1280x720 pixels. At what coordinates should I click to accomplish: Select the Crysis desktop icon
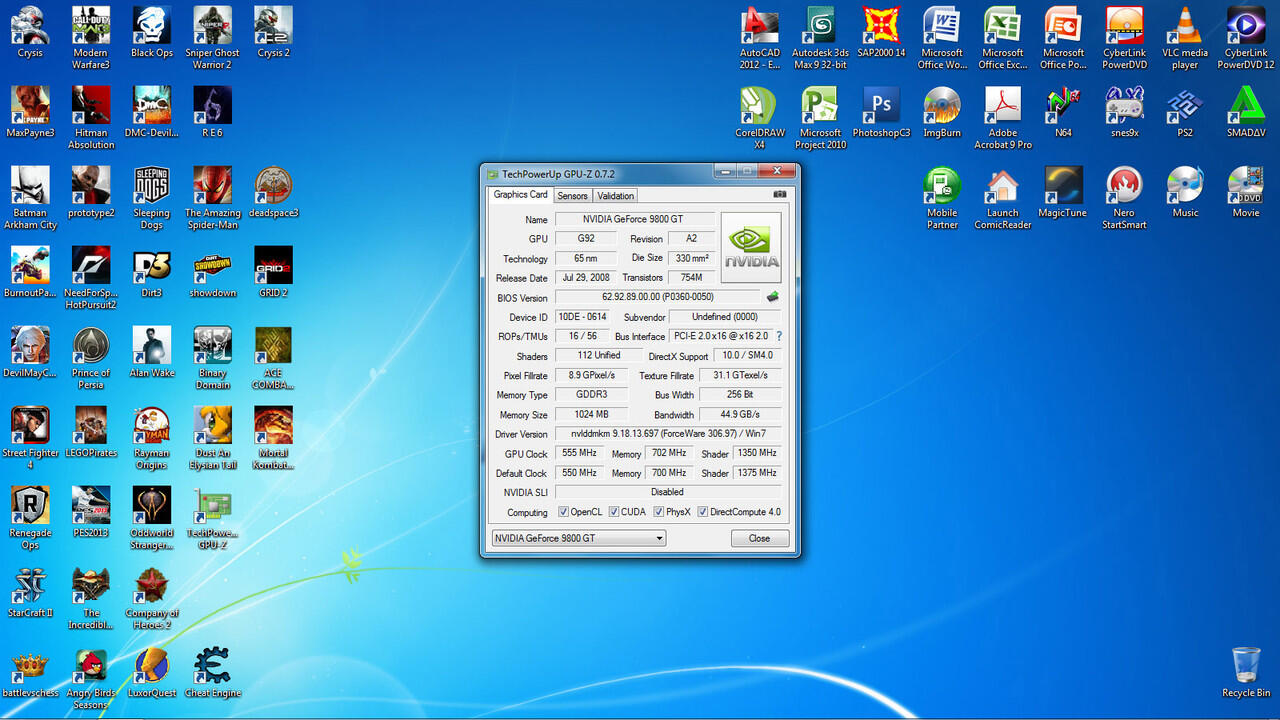click(30, 33)
